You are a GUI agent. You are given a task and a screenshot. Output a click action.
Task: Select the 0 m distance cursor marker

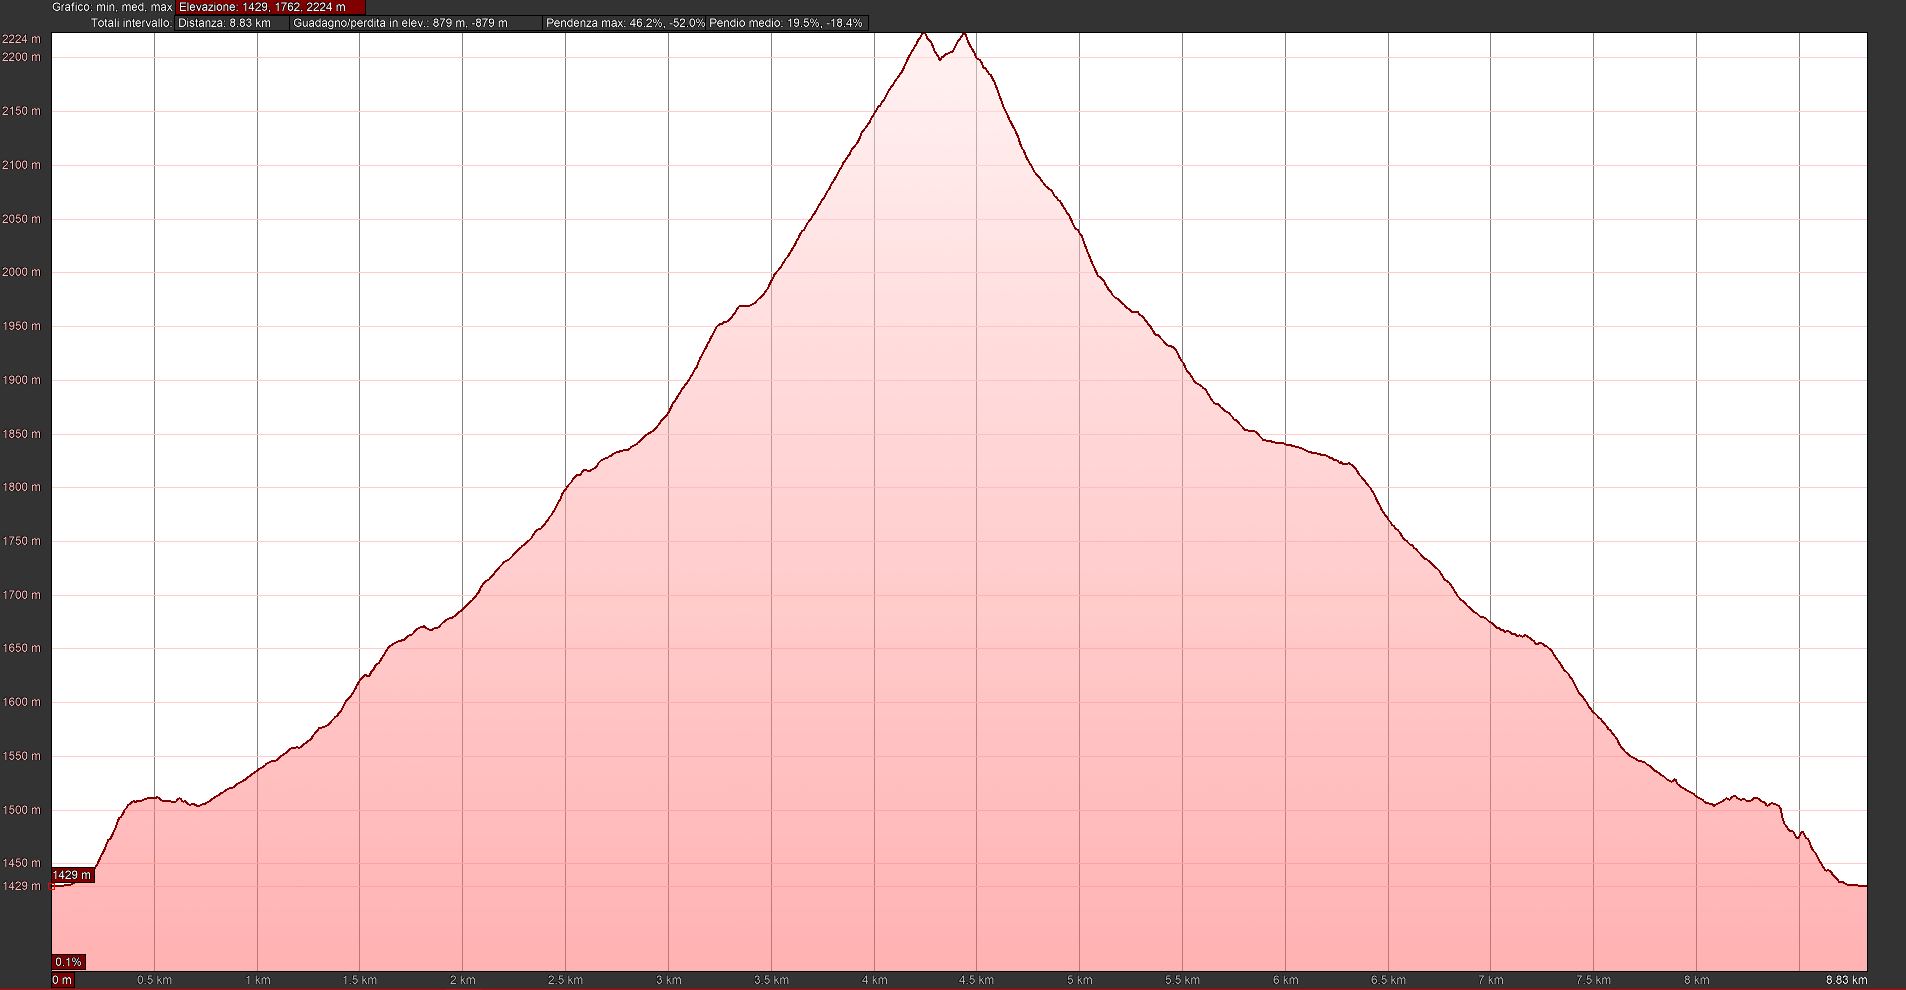[62, 980]
